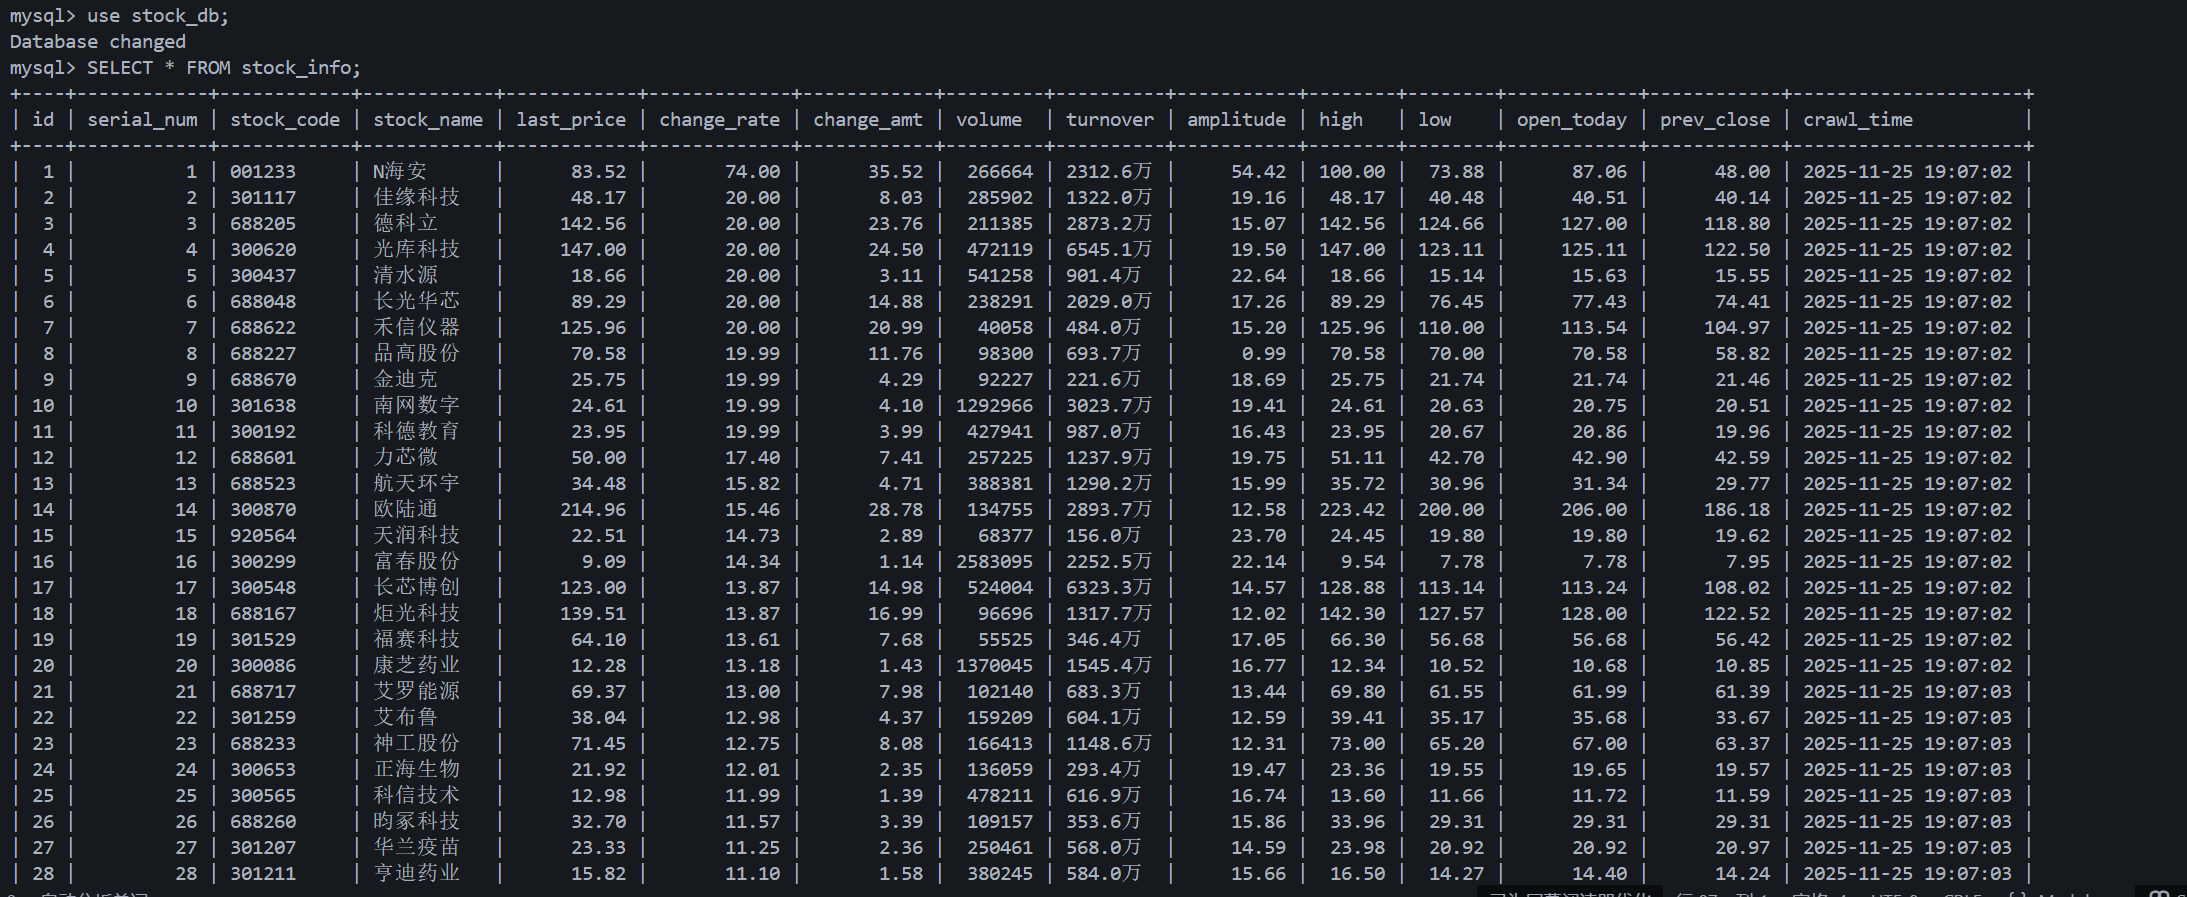The image size is (2187, 897).
Task: Click the 'crawl_time' column header
Action: [1858, 120]
